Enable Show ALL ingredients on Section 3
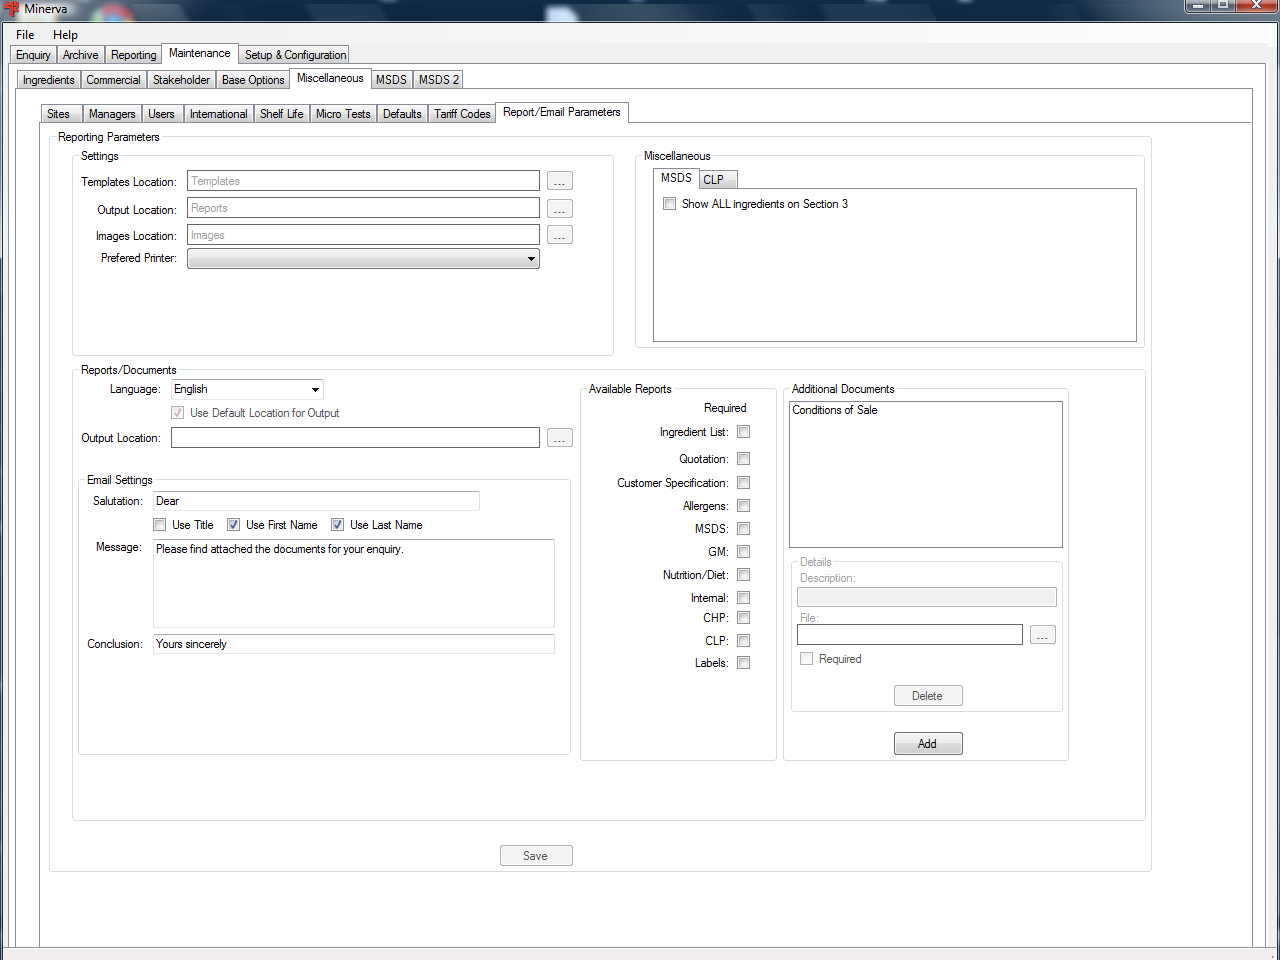Viewport: 1280px width, 960px height. pyautogui.click(x=670, y=204)
